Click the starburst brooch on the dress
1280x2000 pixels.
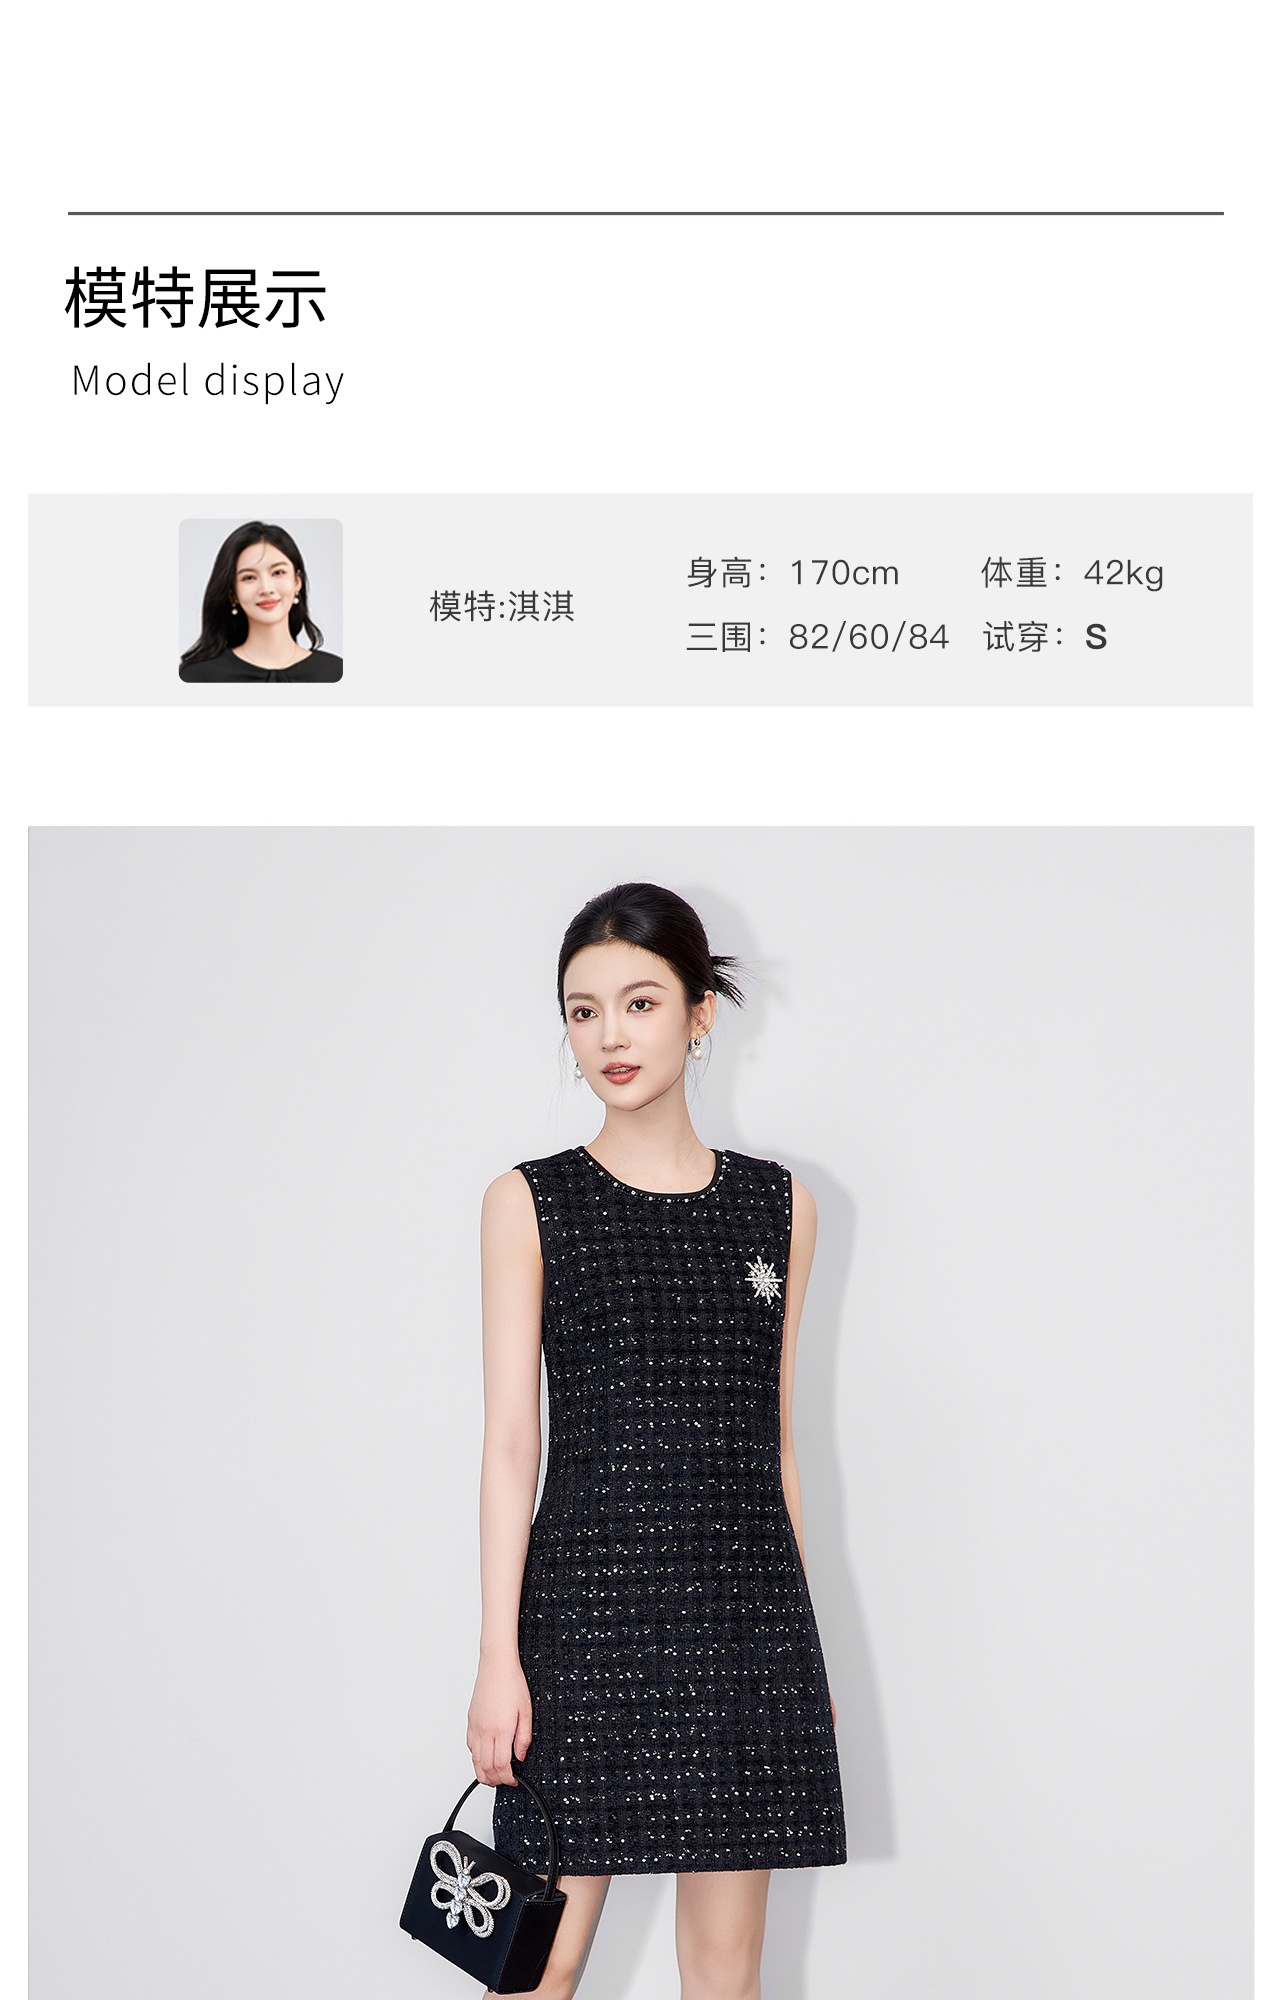(x=764, y=1279)
